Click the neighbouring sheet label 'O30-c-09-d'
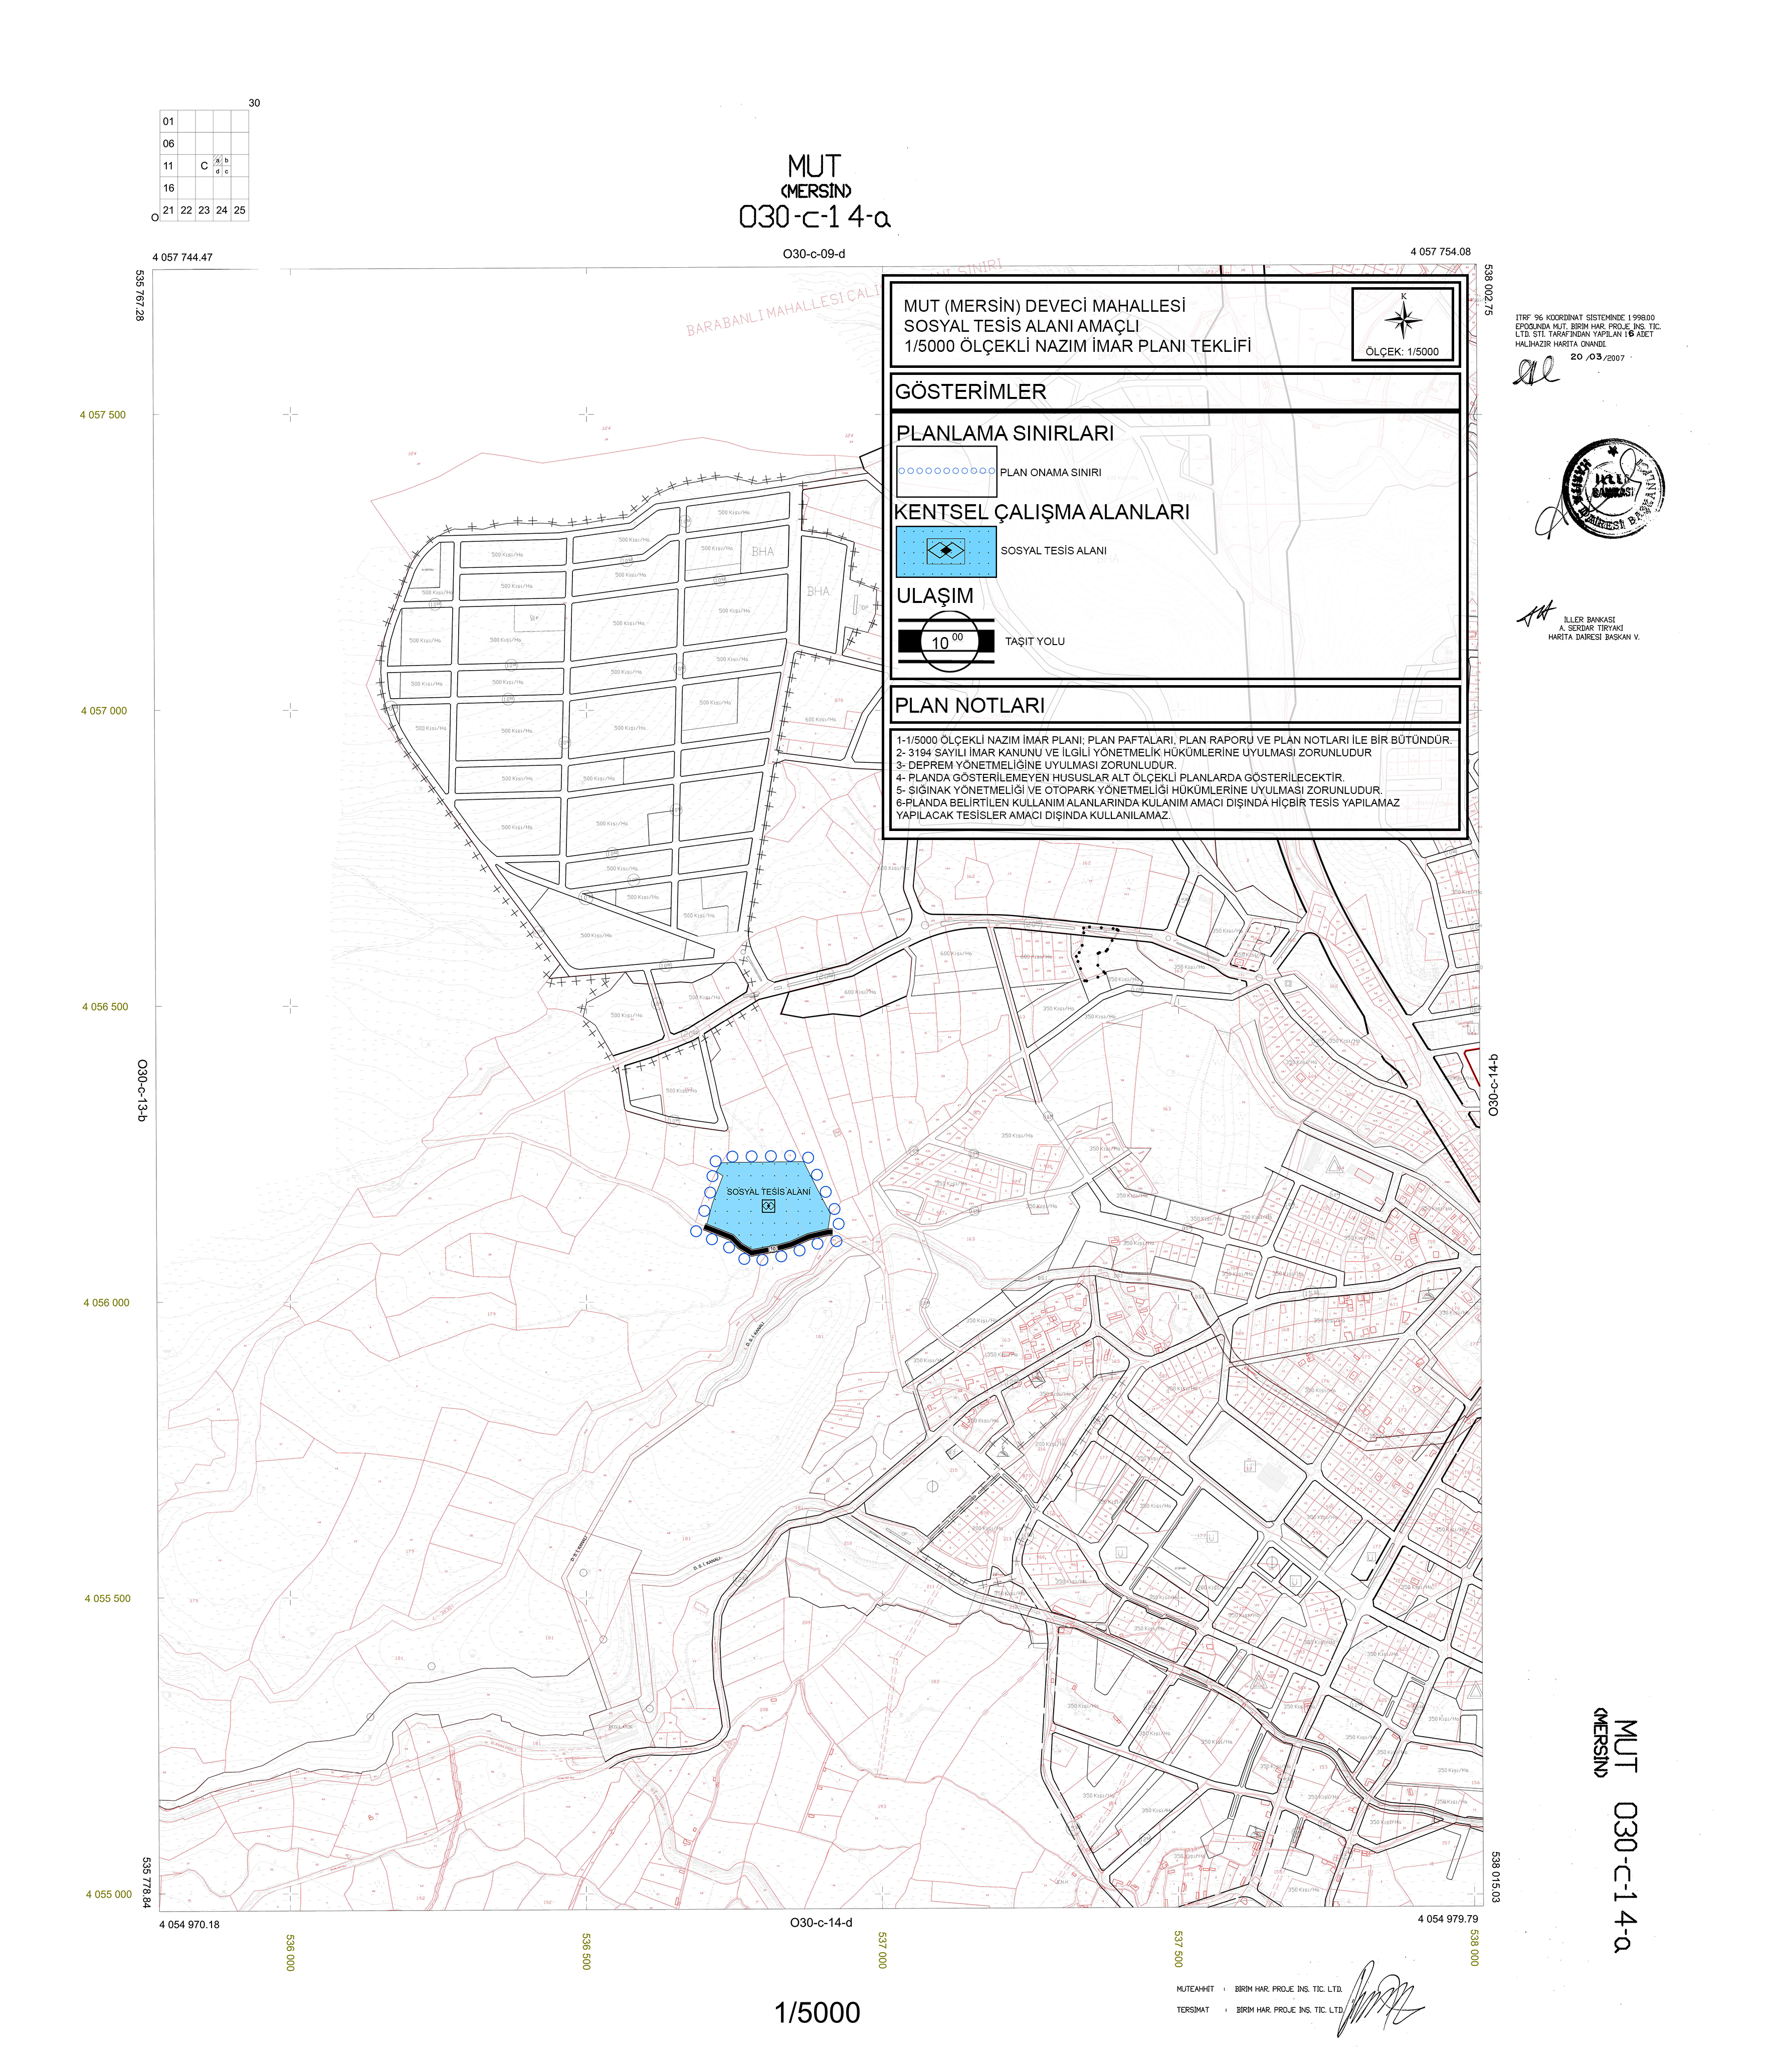 pyautogui.click(x=814, y=254)
